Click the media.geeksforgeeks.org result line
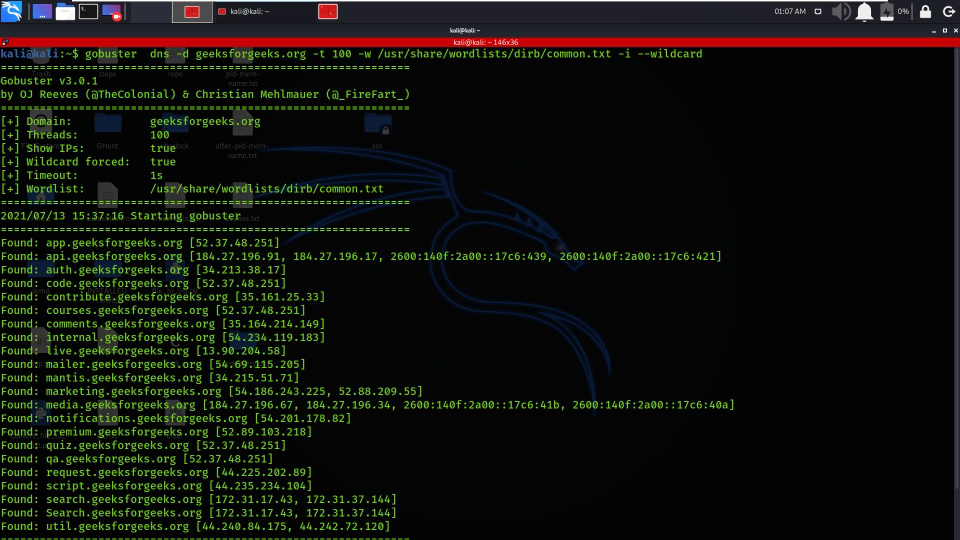The height and width of the screenshot is (540, 960). (x=367, y=404)
